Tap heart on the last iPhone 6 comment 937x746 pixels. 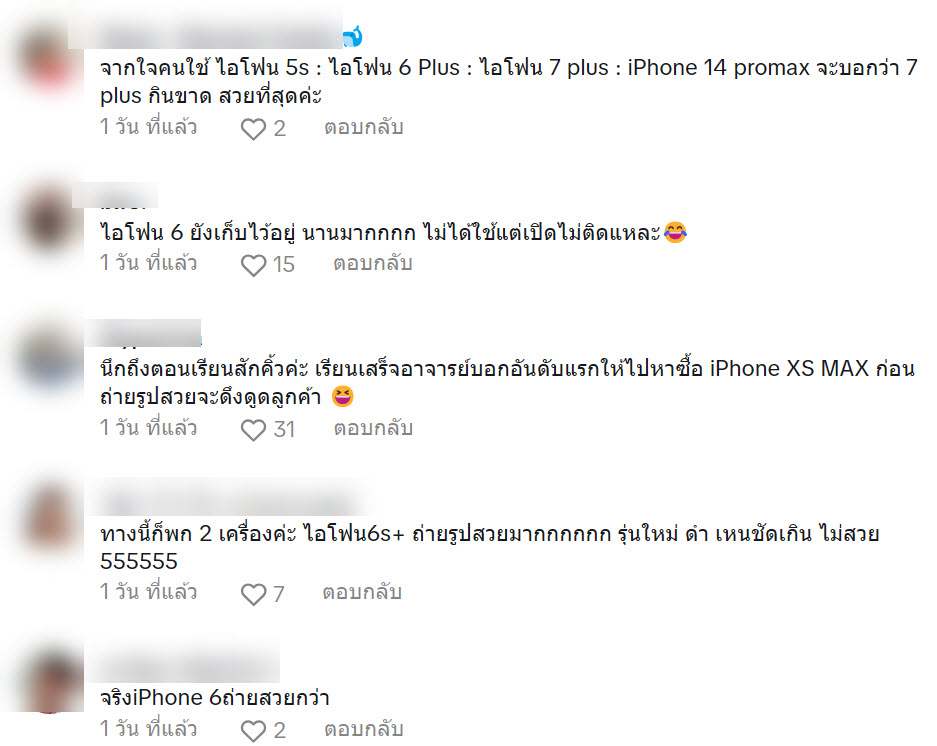coord(253,730)
